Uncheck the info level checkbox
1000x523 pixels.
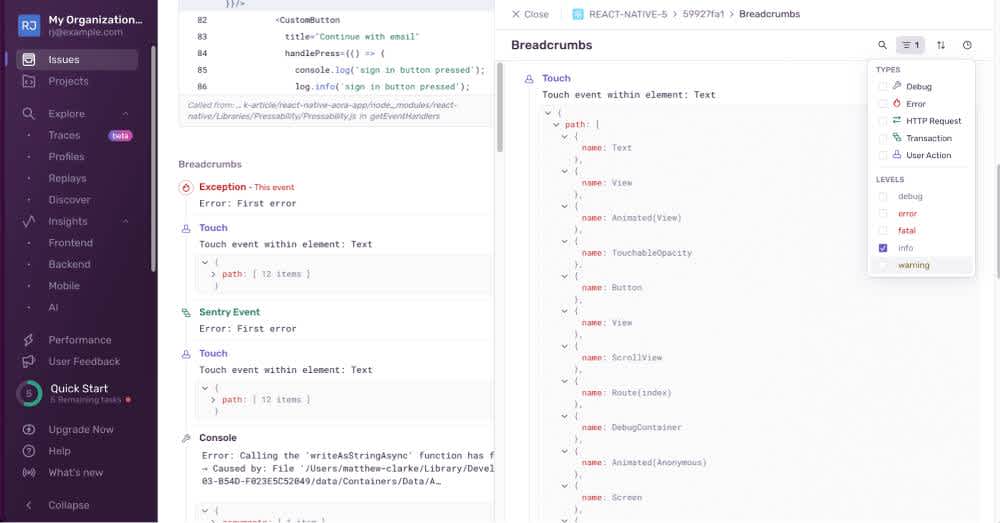click(x=882, y=248)
